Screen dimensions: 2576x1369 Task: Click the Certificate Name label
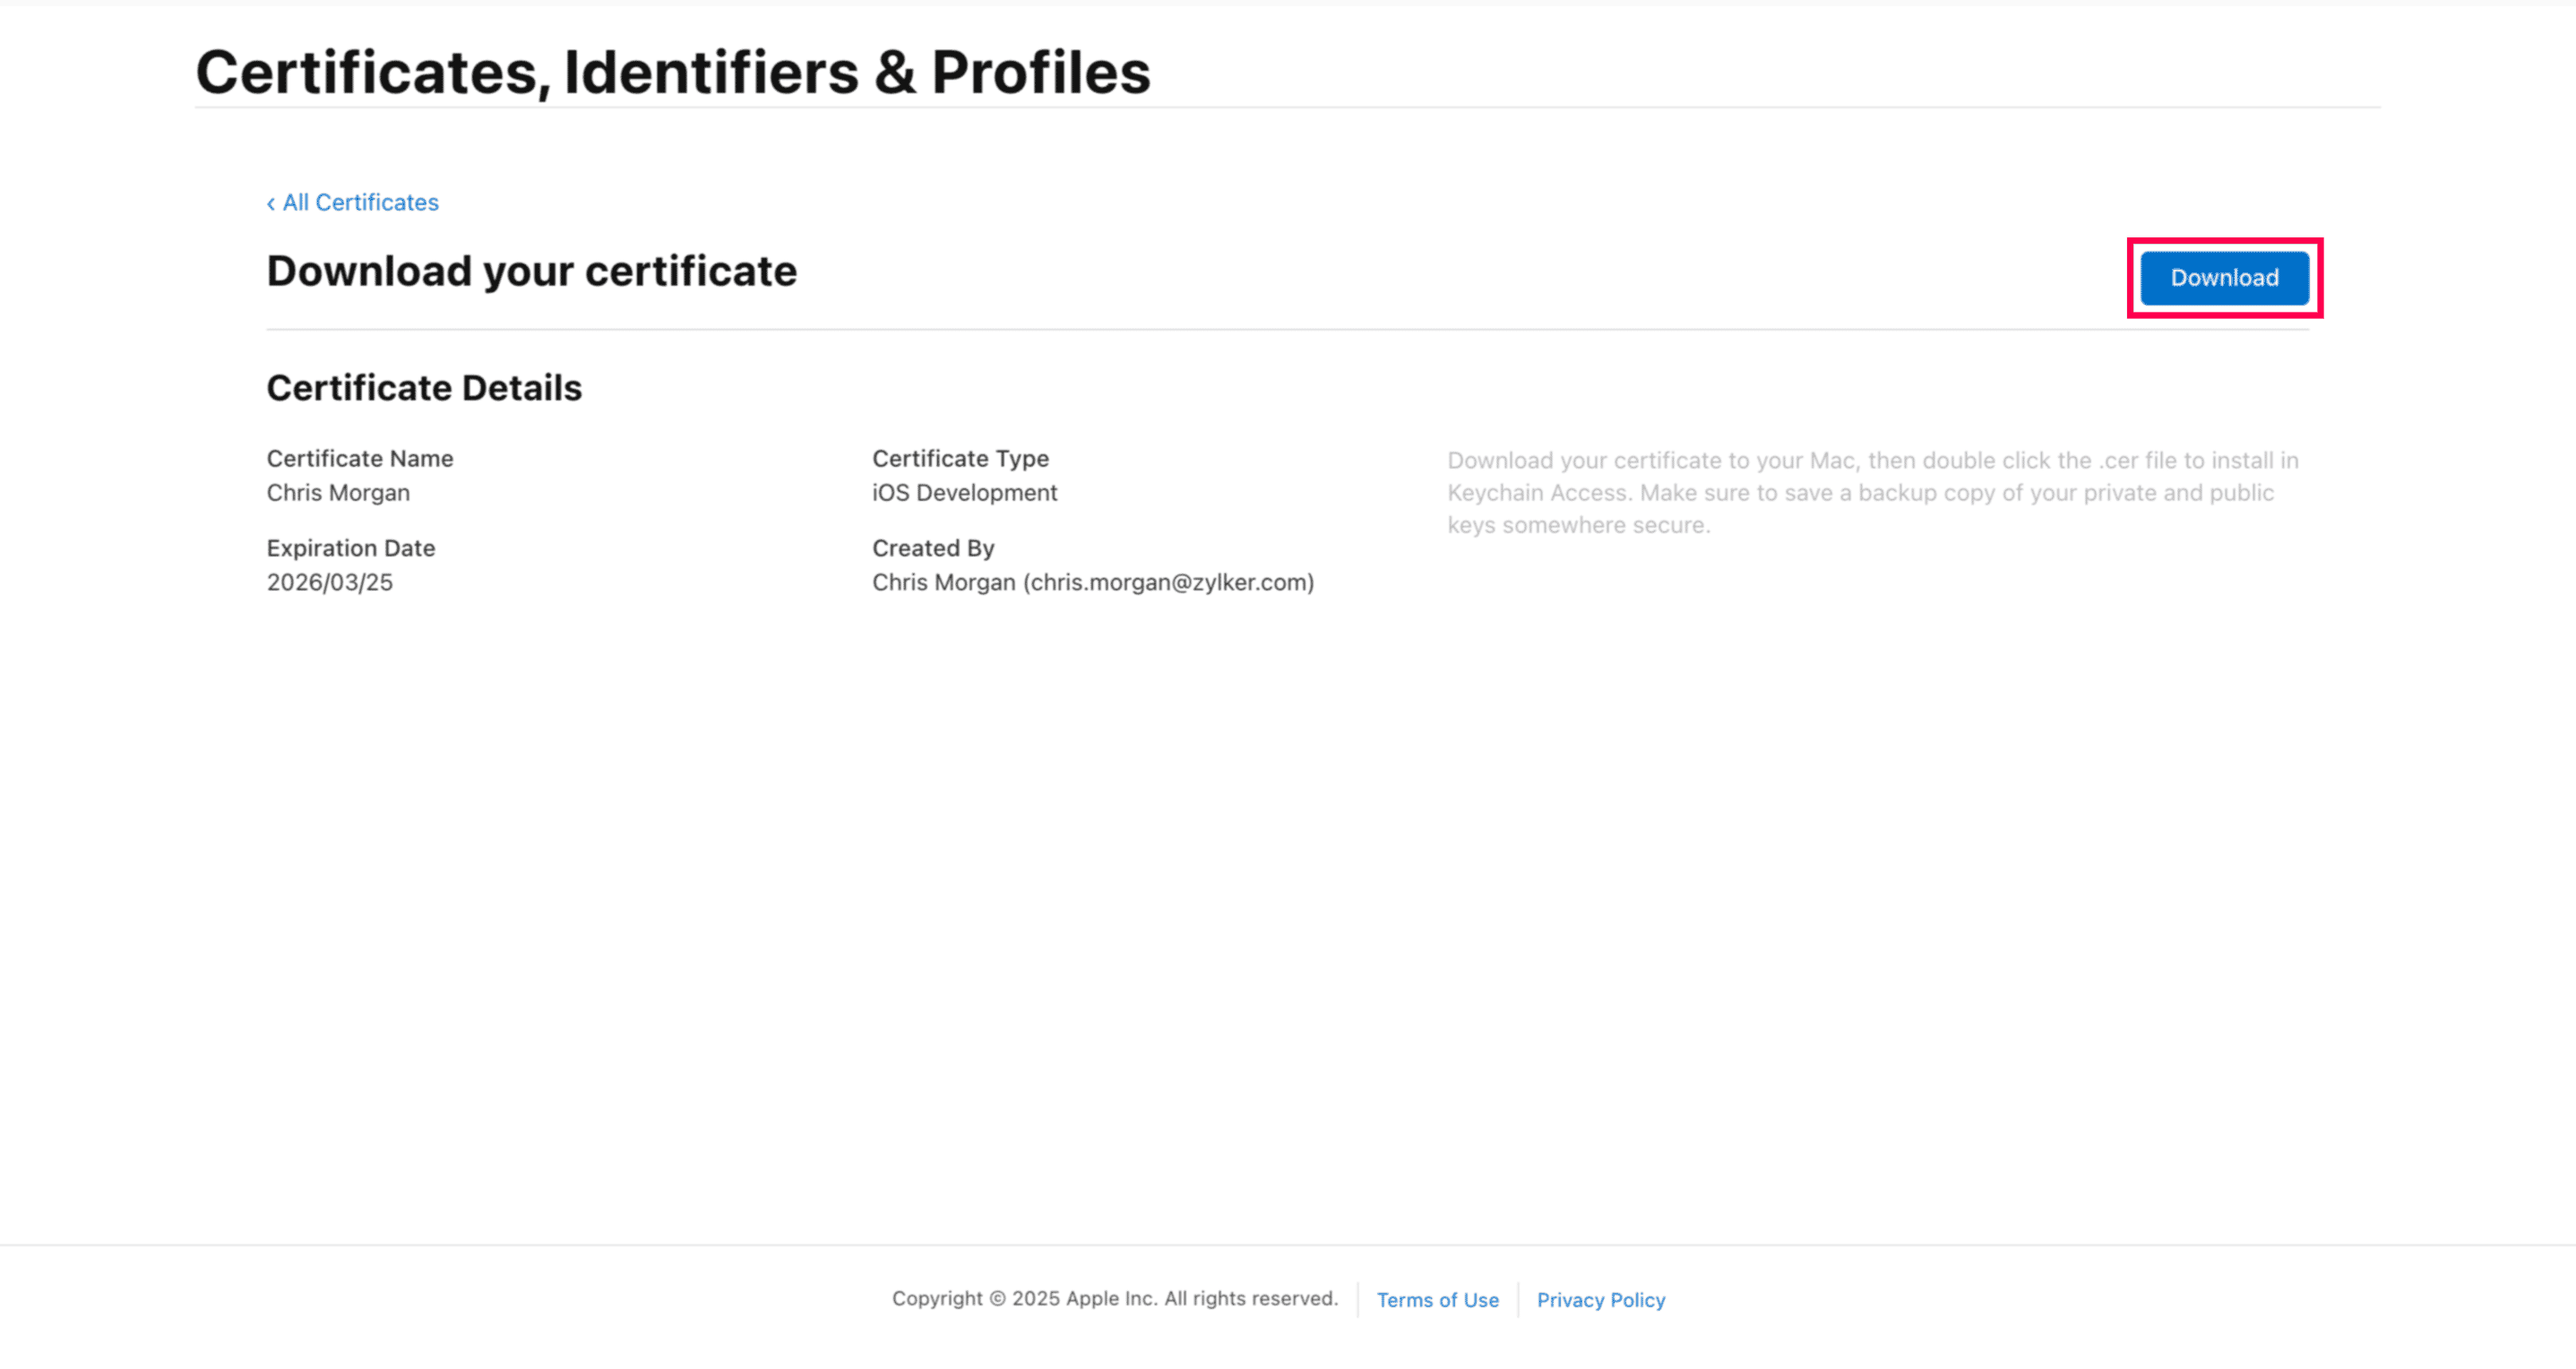(360, 459)
